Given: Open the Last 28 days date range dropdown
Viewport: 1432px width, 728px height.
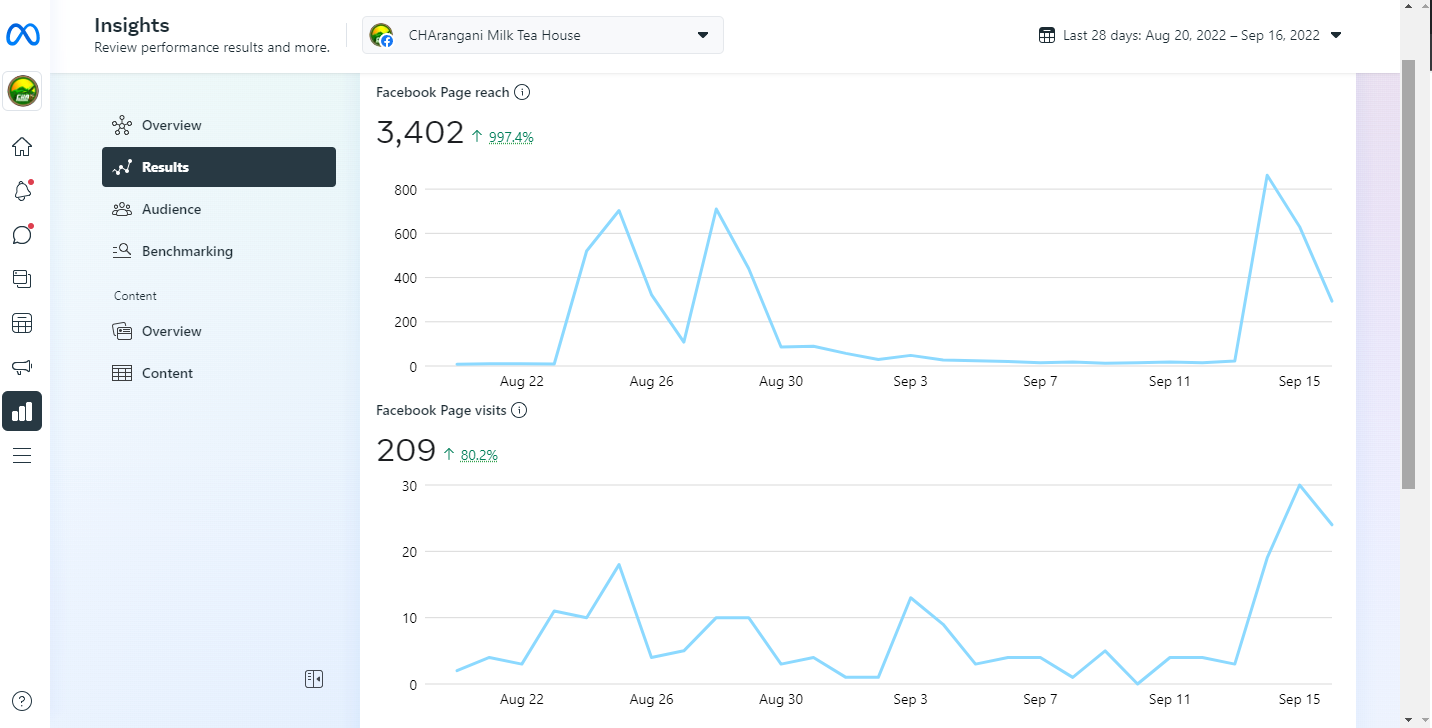Looking at the screenshot, I should [1190, 35].
